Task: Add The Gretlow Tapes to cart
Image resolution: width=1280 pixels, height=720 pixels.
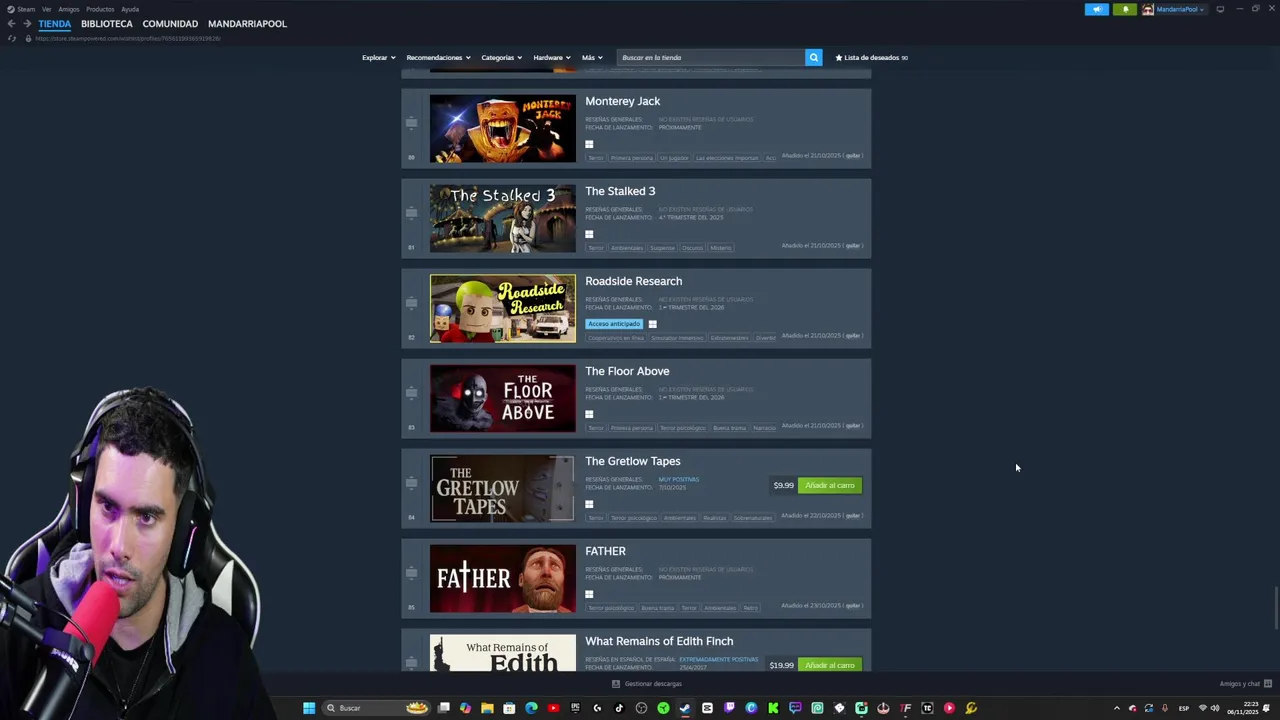Action: coord(830,485)
